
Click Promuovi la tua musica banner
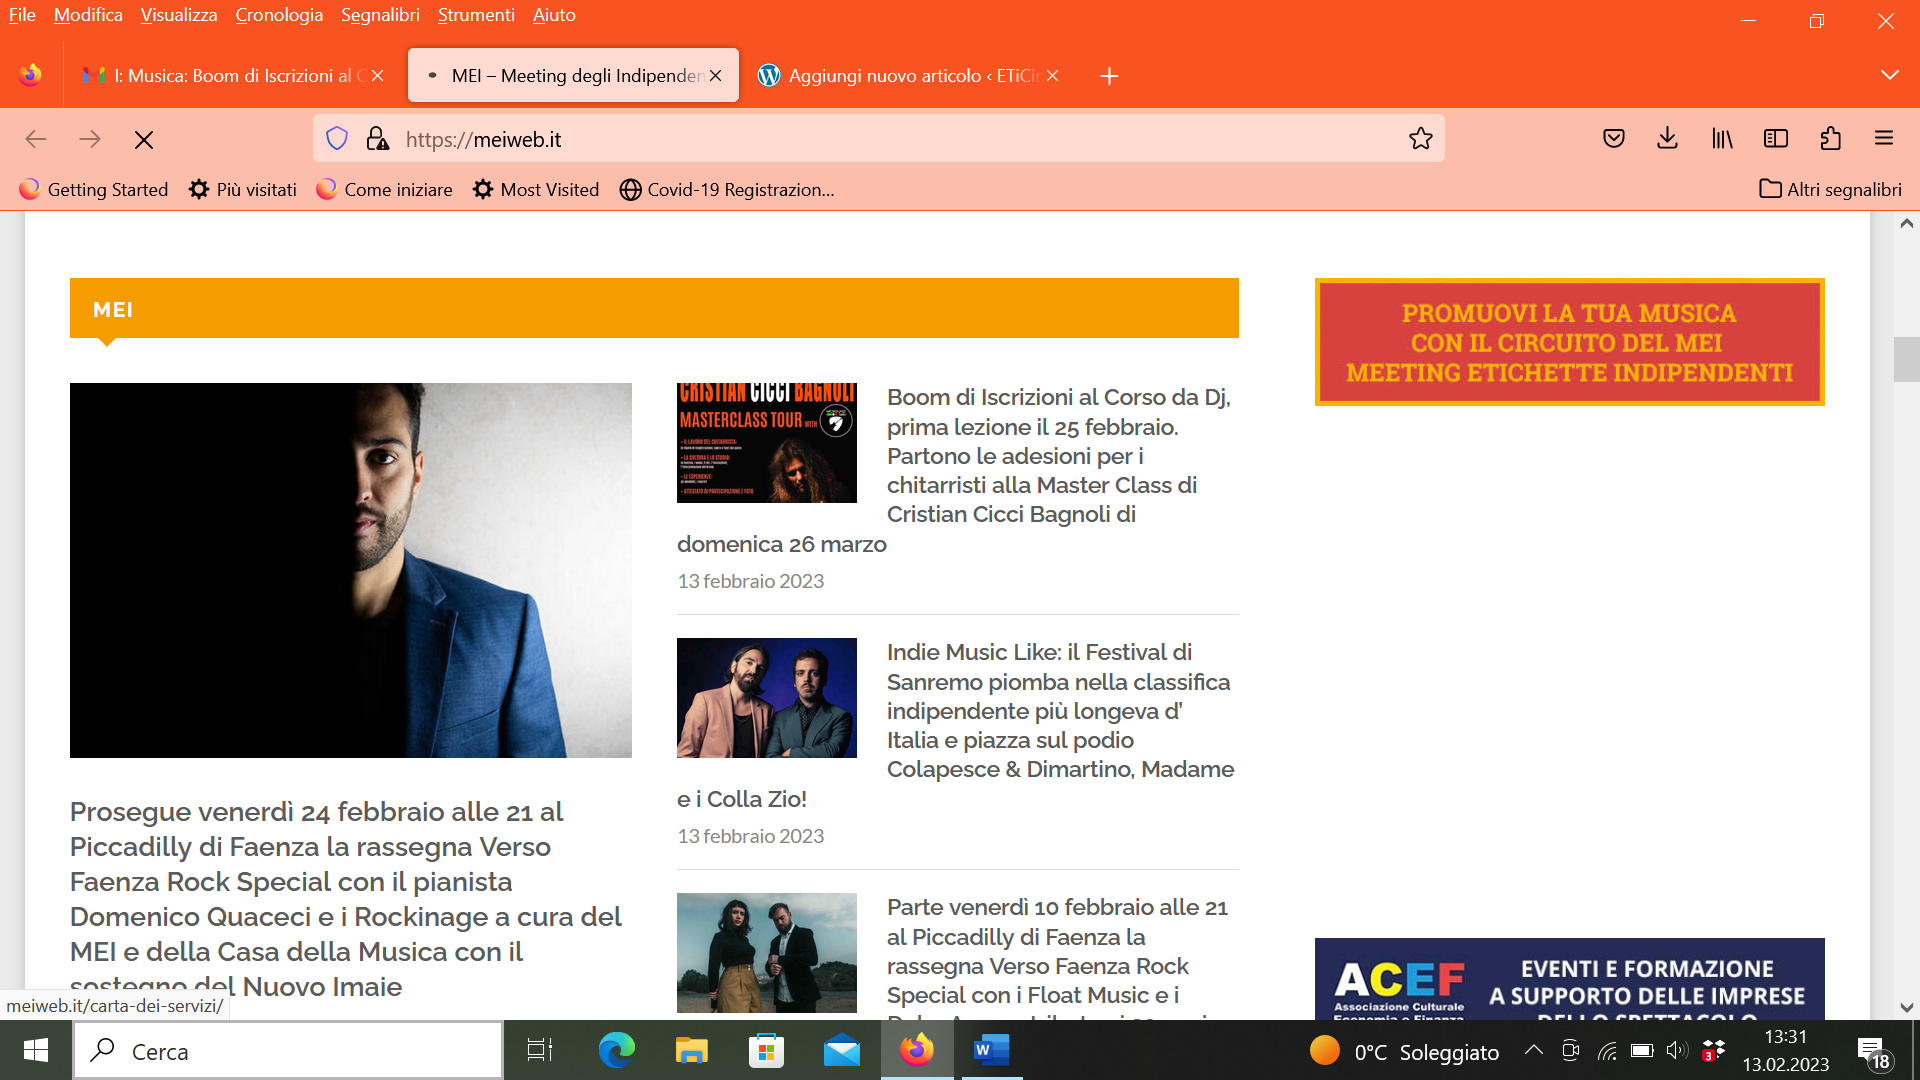[x=1570, y=342]
